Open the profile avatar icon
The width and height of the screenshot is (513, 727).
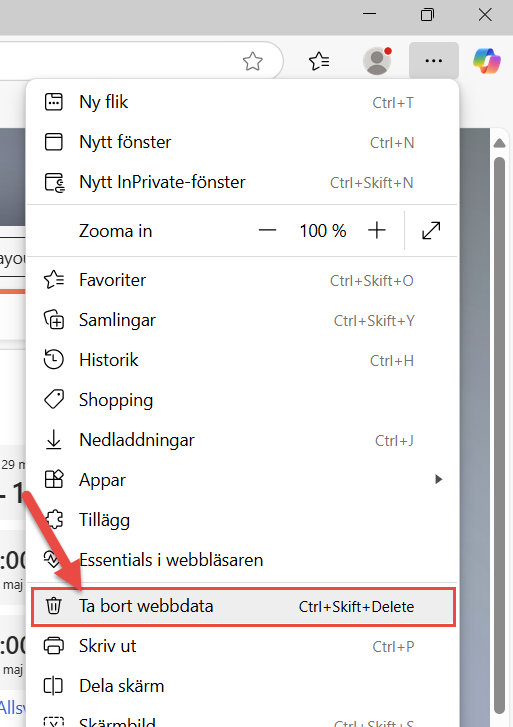coord(377,61)
